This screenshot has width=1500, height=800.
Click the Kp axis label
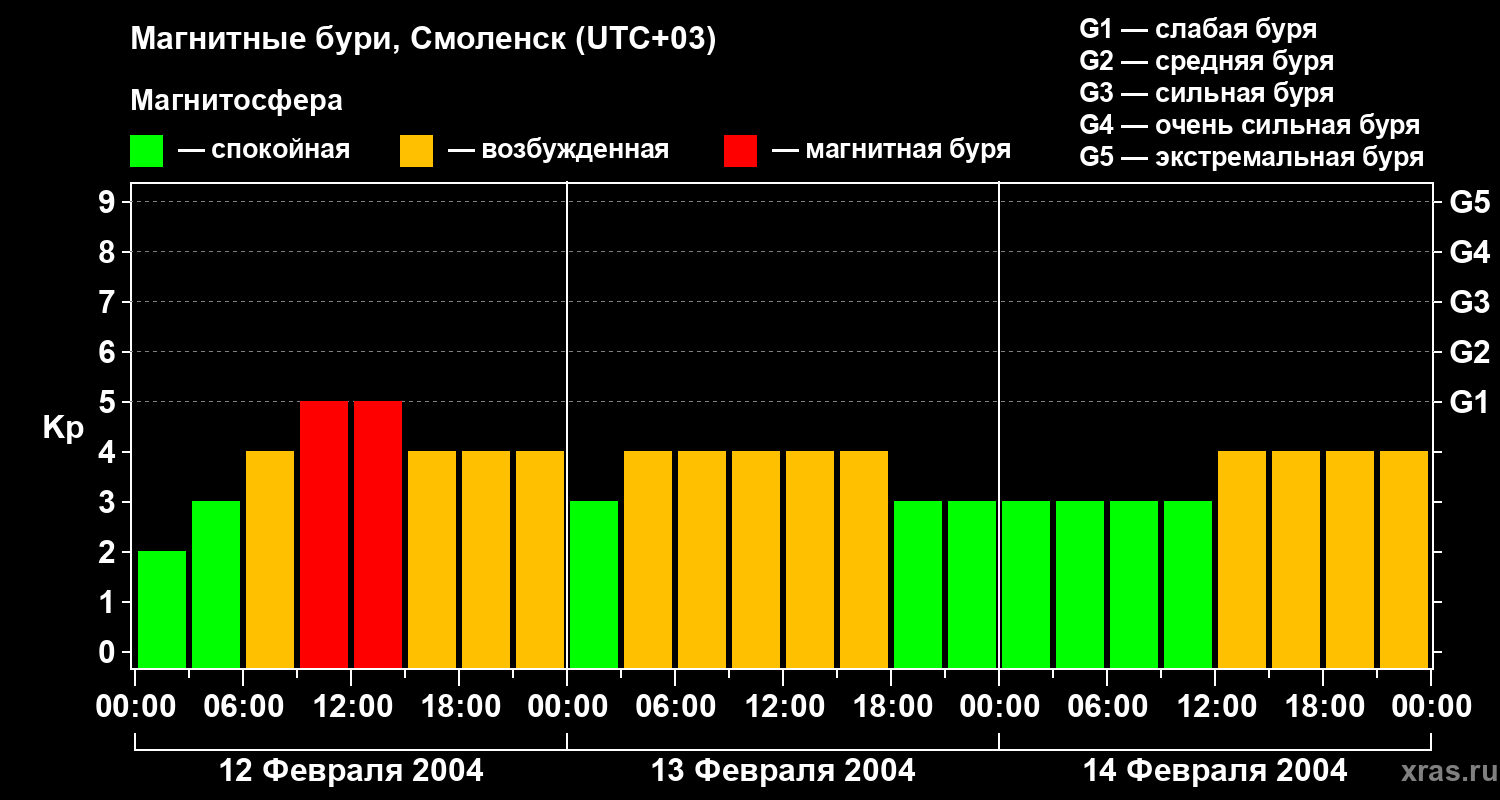(63, 428)
